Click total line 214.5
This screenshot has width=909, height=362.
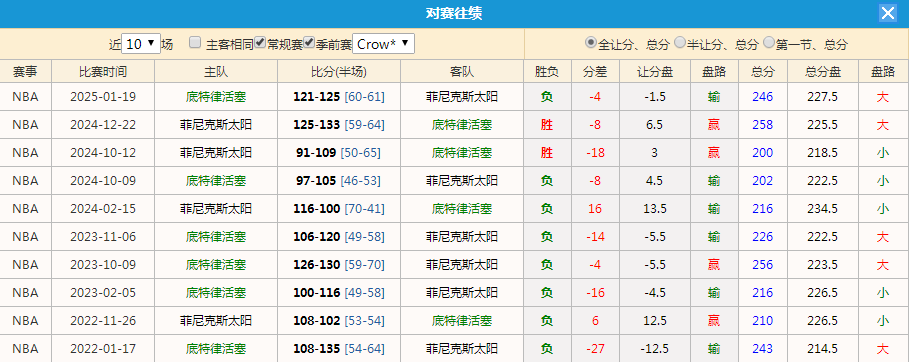point(823,349)
